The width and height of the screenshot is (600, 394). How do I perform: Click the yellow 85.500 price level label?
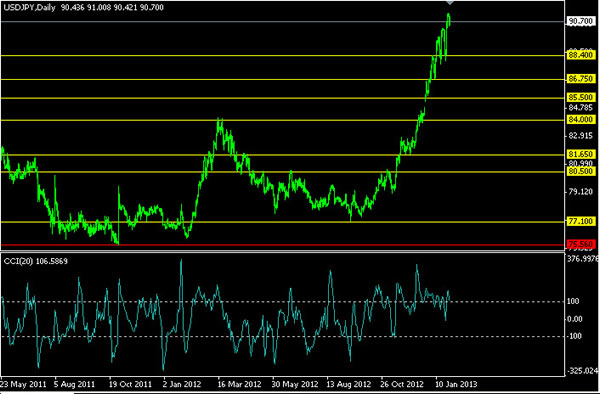click(580, 98)
